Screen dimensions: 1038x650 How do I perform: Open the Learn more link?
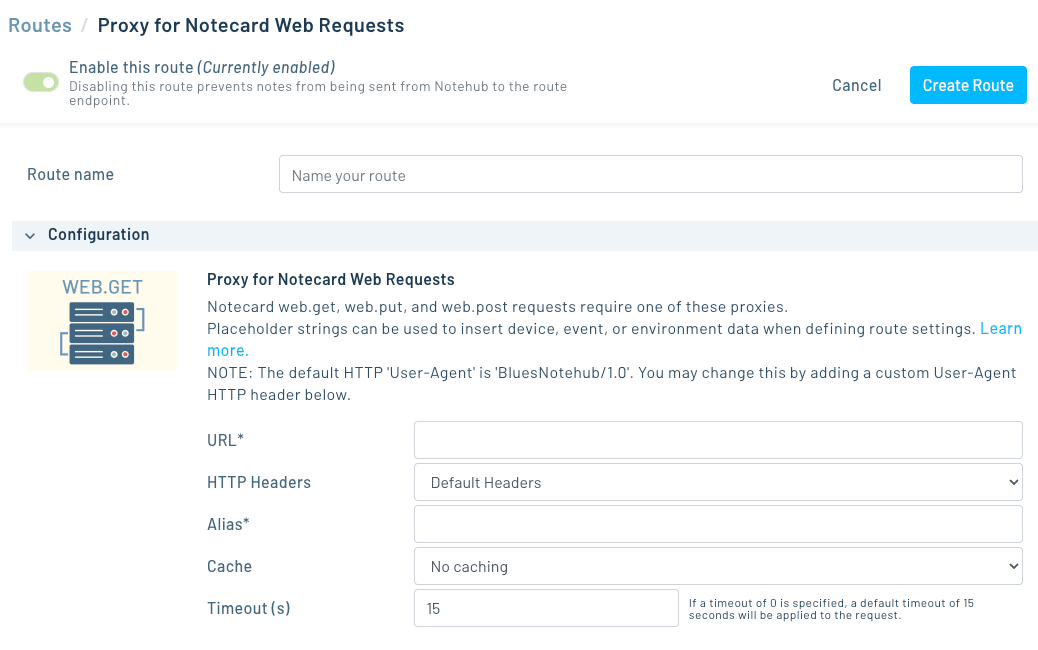1000,328
